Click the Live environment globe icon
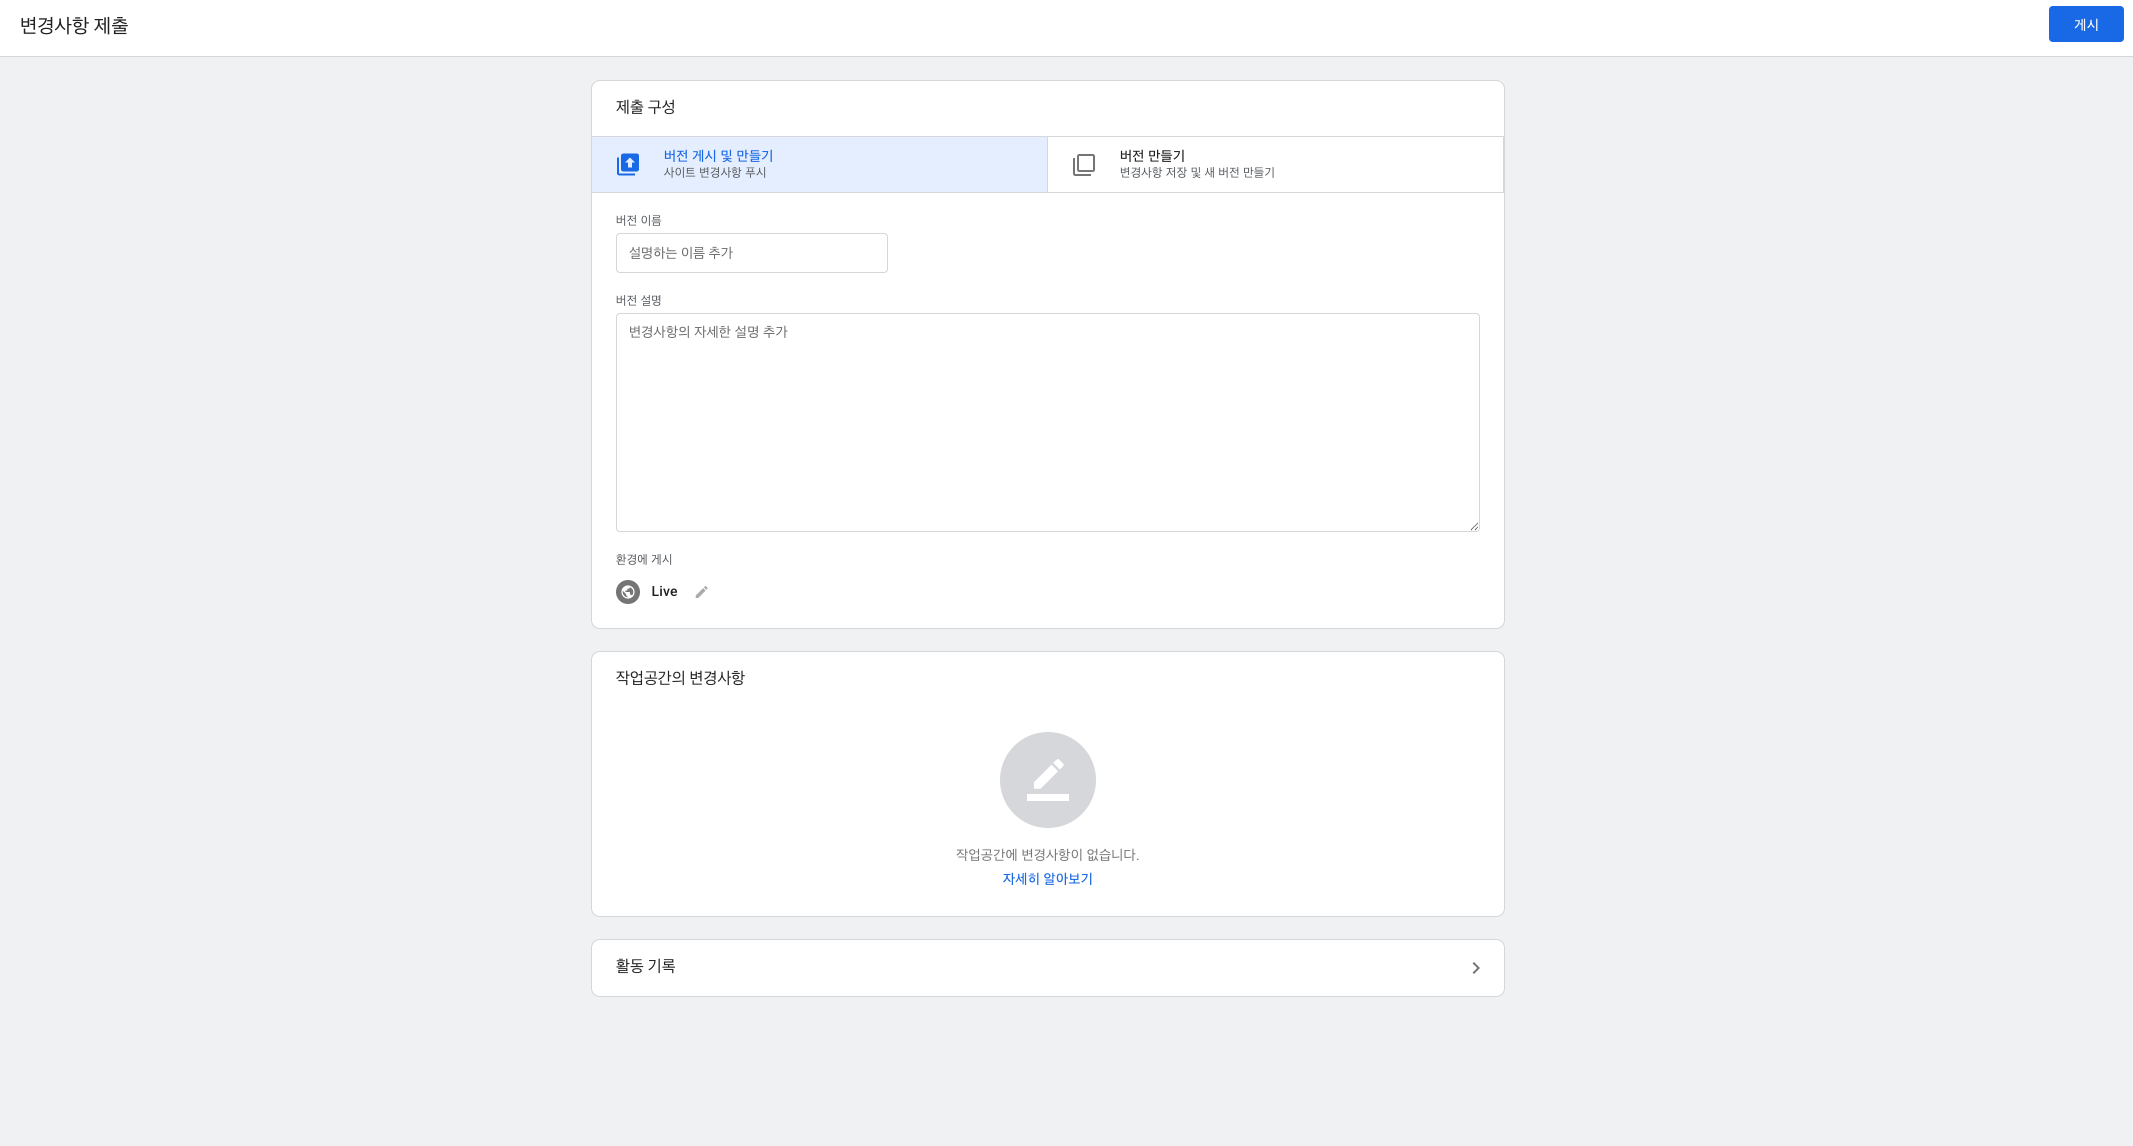 (x=628, y=592)
